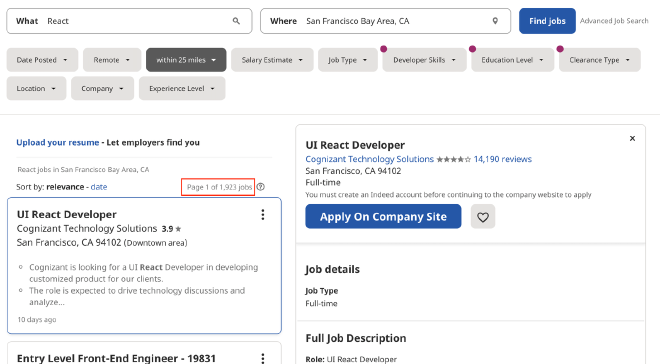Click the Upload your resume link
Viewport: 660px width, 364px height.
point(58,142)
